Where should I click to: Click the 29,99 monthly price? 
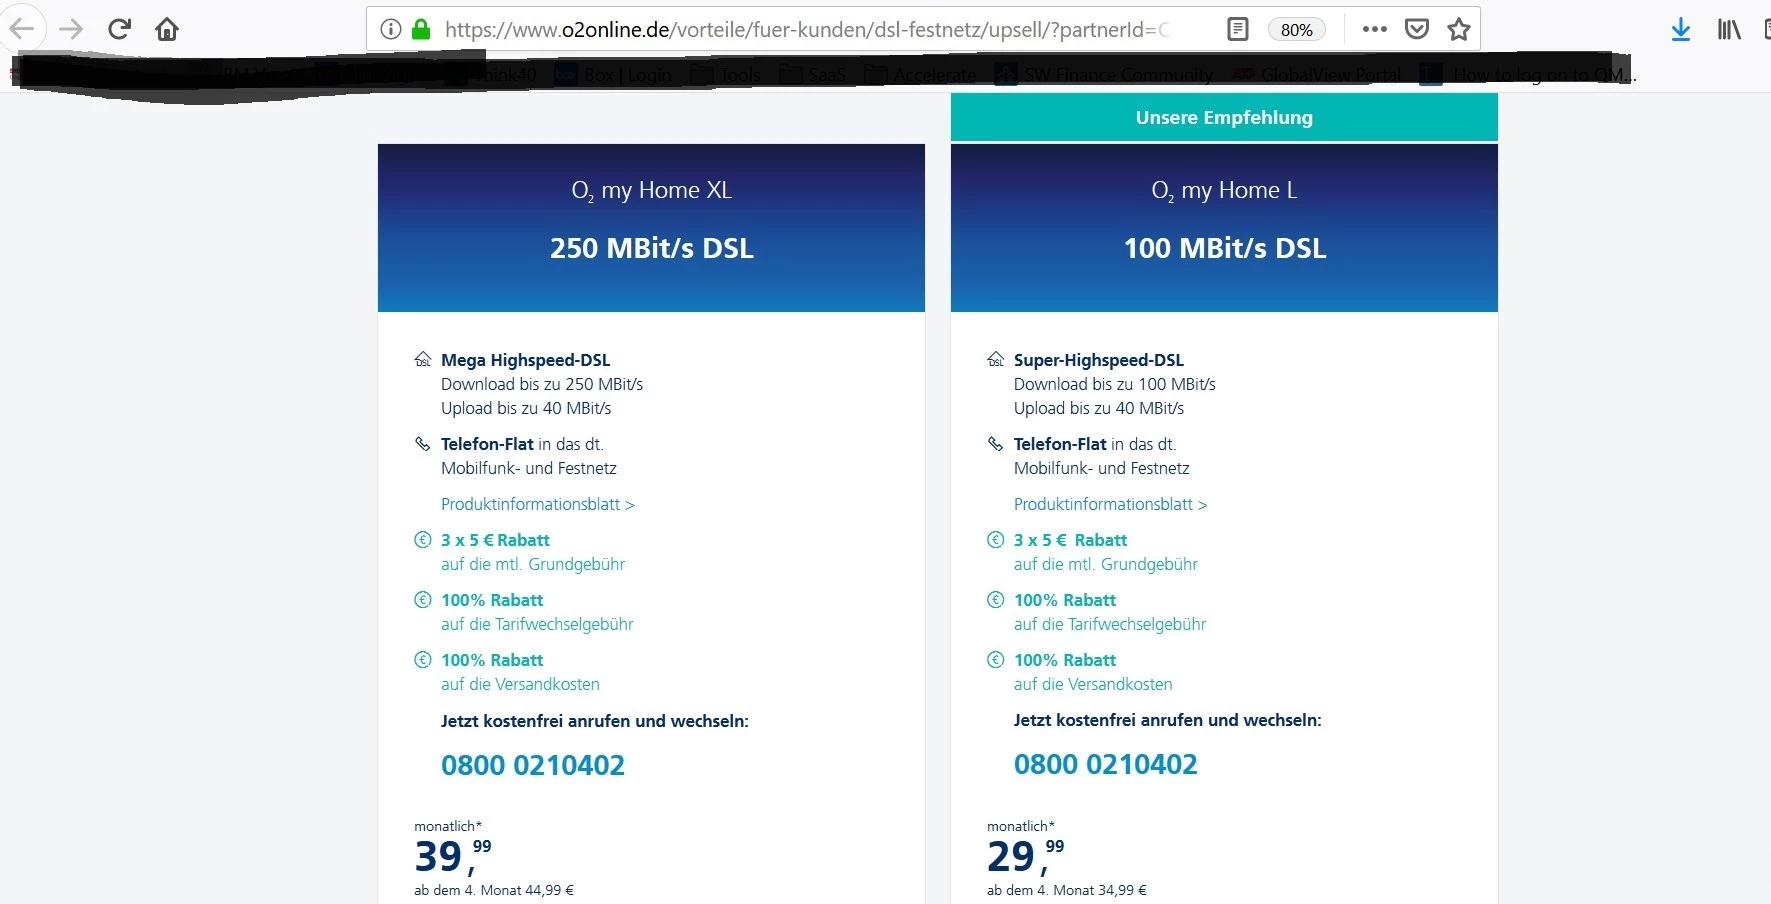(x=1026, y=856)
